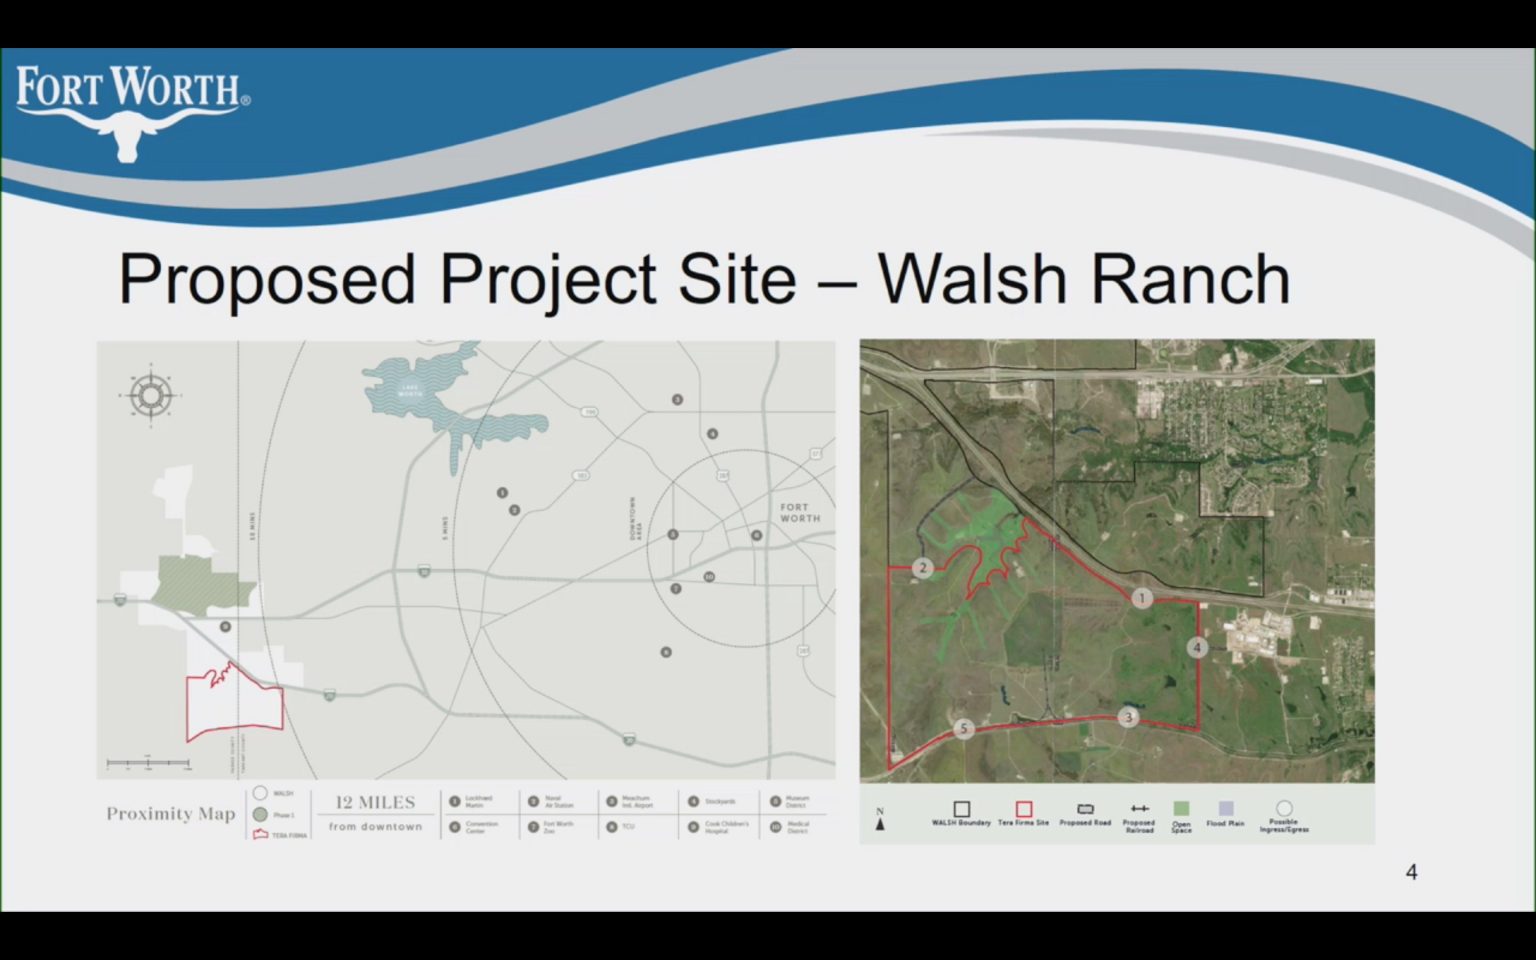Image resolution: width=1536 pixels, height=960 pixels.
Task: Click slide page number 4
Action: point(1411,872)
